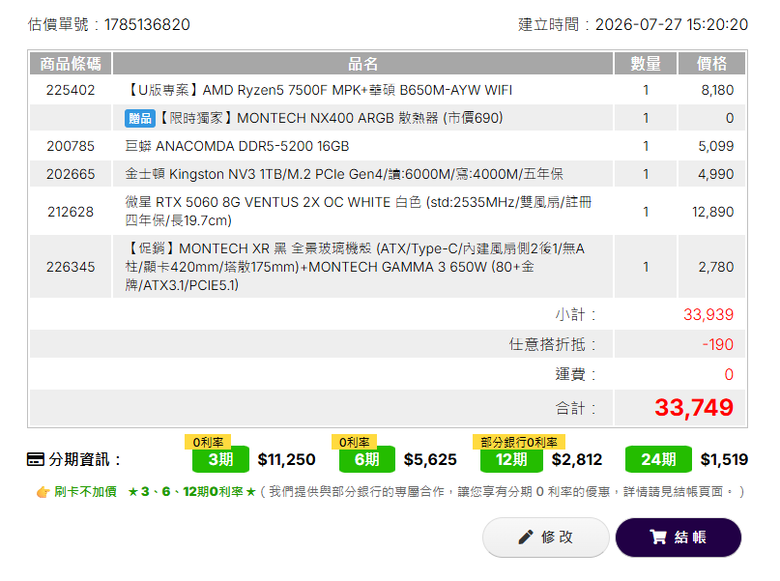780x581 pixels.
Task: Select the 6期 installment badge
Action: (x=367, y=459)
